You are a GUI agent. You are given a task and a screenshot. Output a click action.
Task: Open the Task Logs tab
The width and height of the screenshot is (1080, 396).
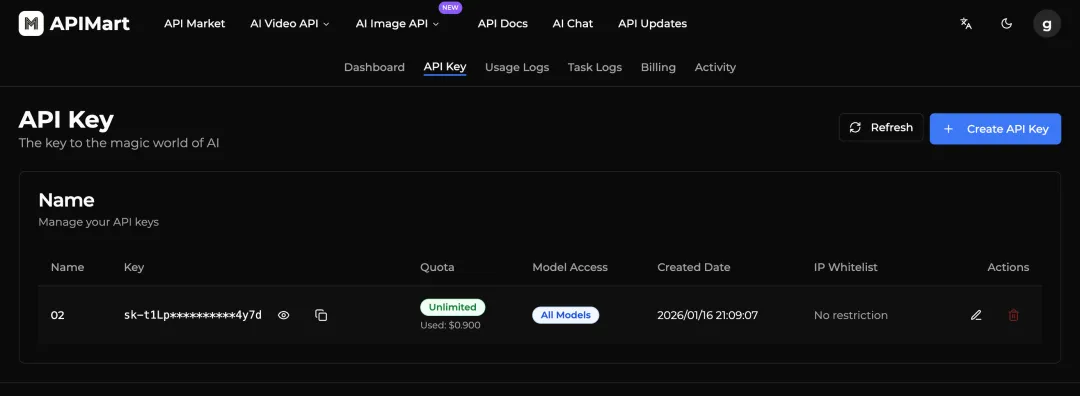coord(594,67)
